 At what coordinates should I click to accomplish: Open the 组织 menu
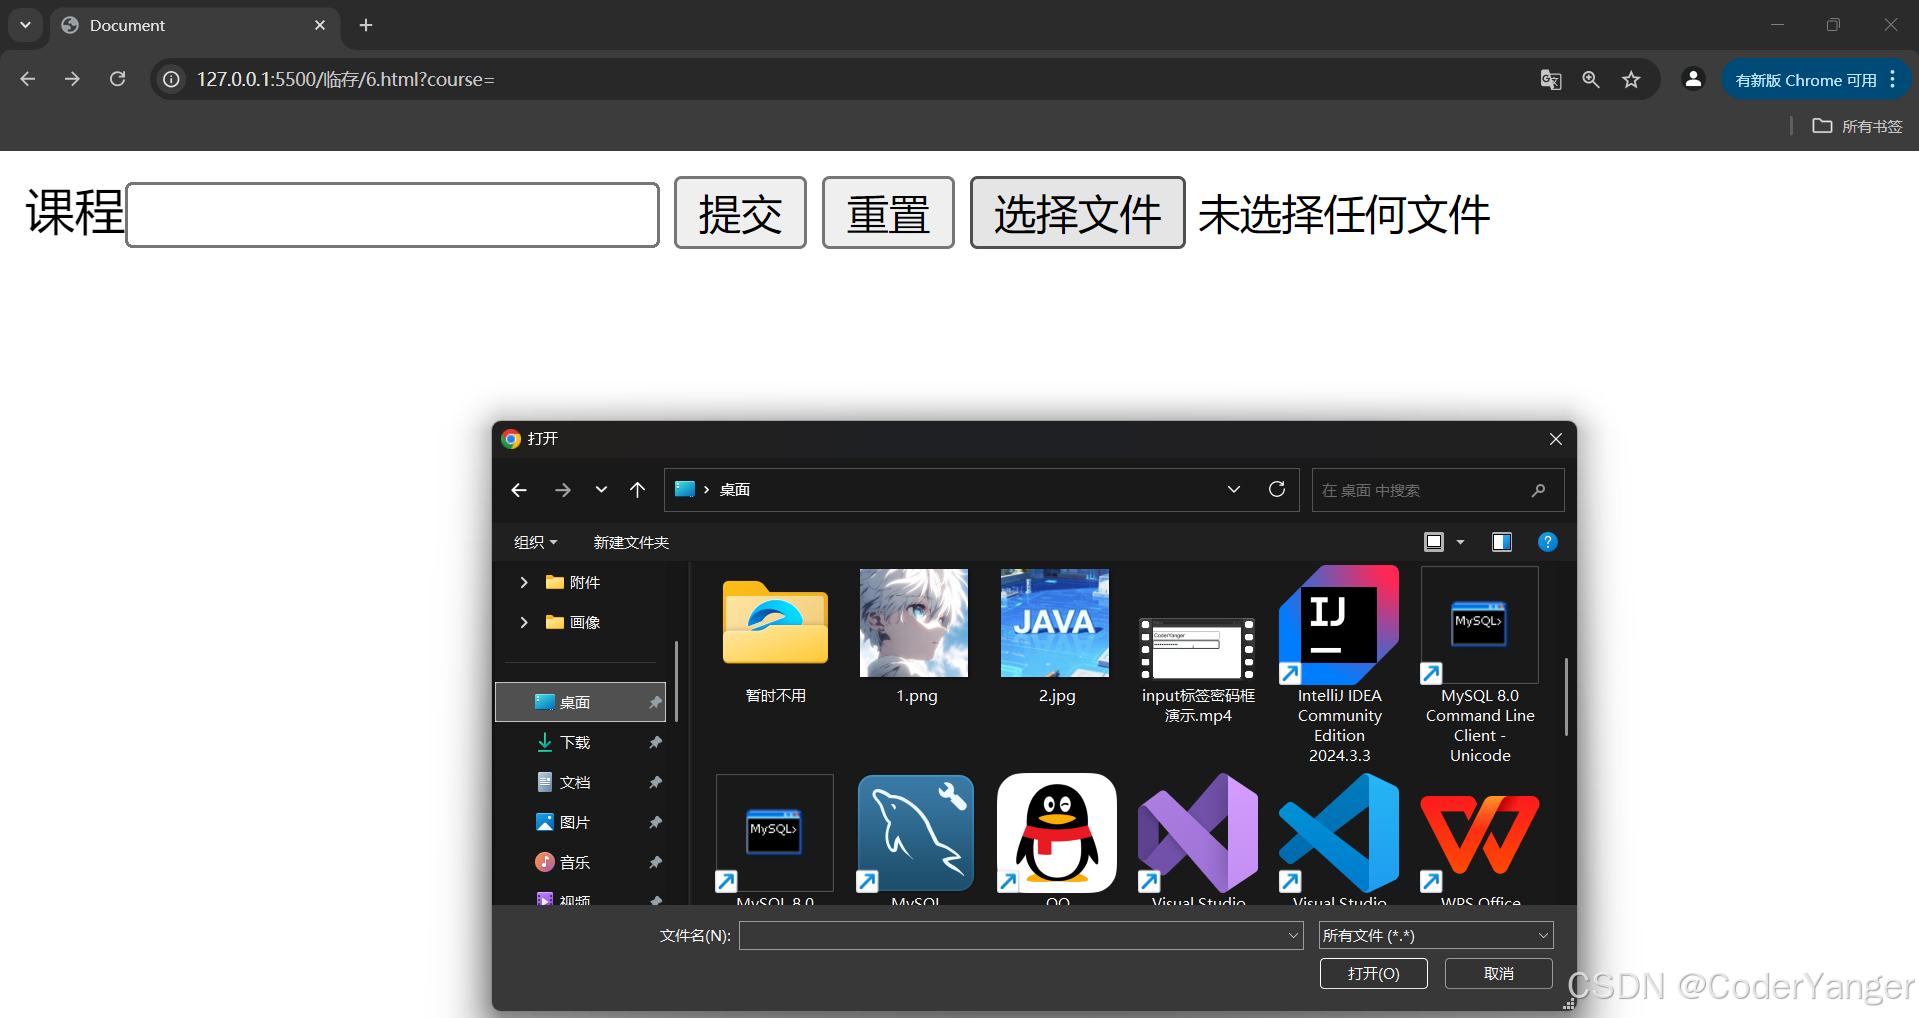(535, 542)
